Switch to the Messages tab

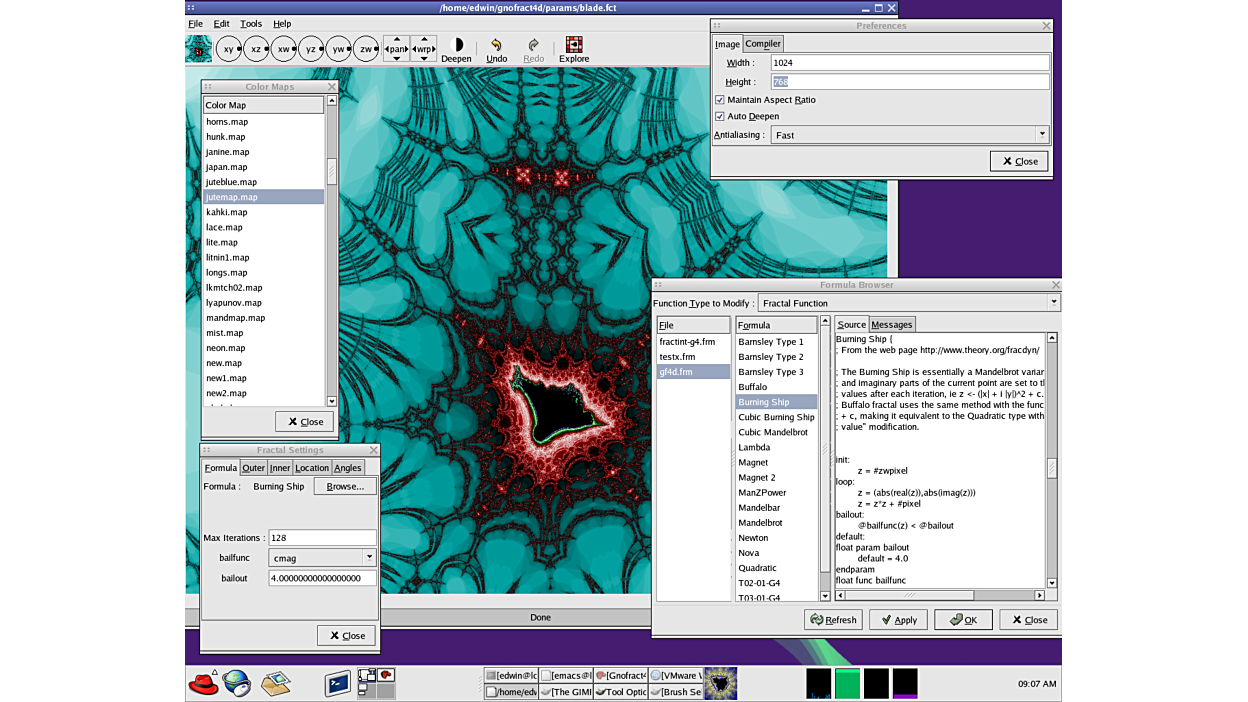pyautogui.click(x=891, y=325)
